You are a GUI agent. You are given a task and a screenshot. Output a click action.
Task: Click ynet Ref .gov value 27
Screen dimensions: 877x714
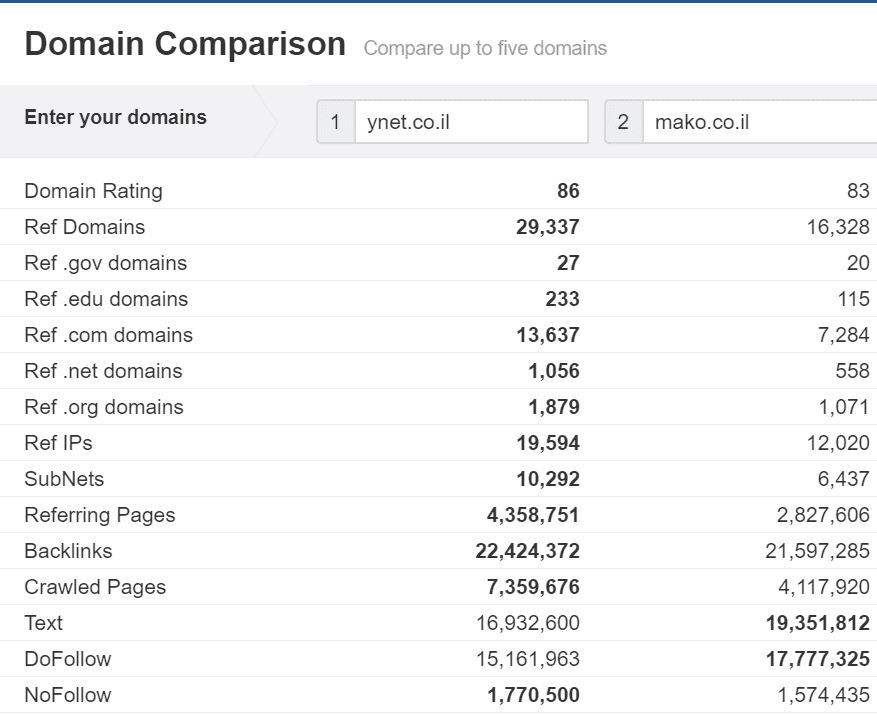pyautogui.click(x=568, y=263)
